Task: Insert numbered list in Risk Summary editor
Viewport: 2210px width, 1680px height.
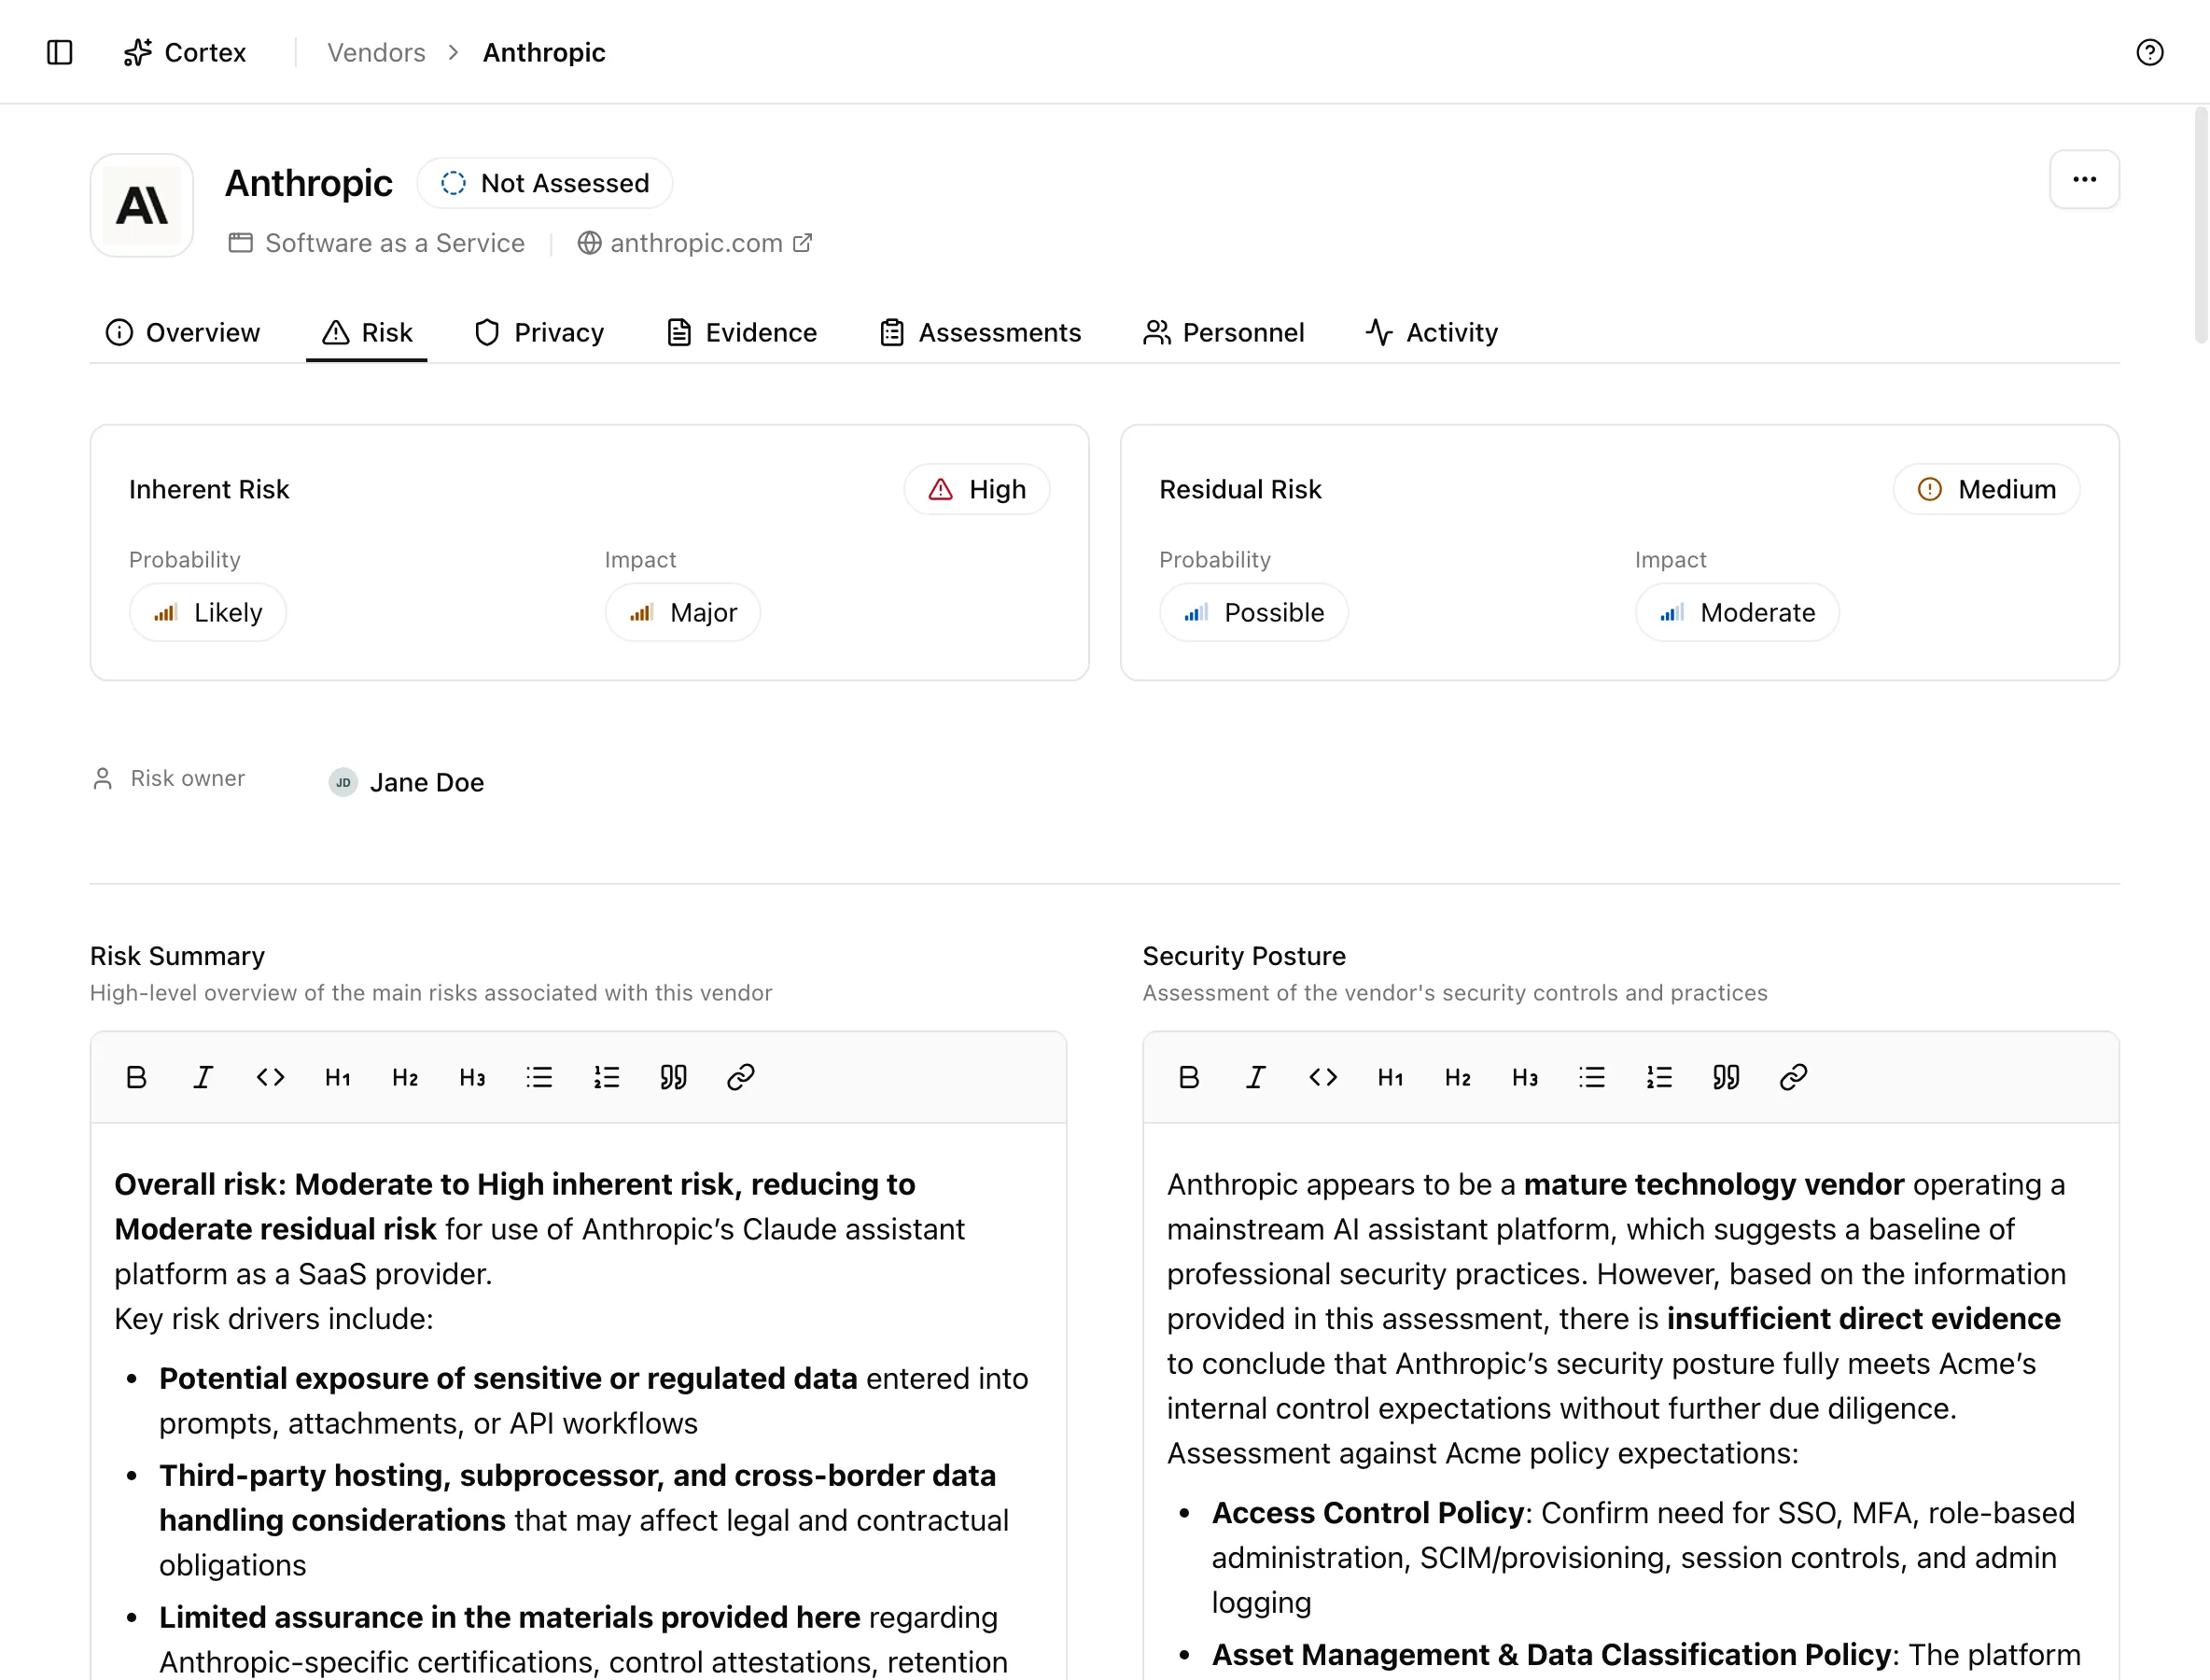Action: [606, 1077]
